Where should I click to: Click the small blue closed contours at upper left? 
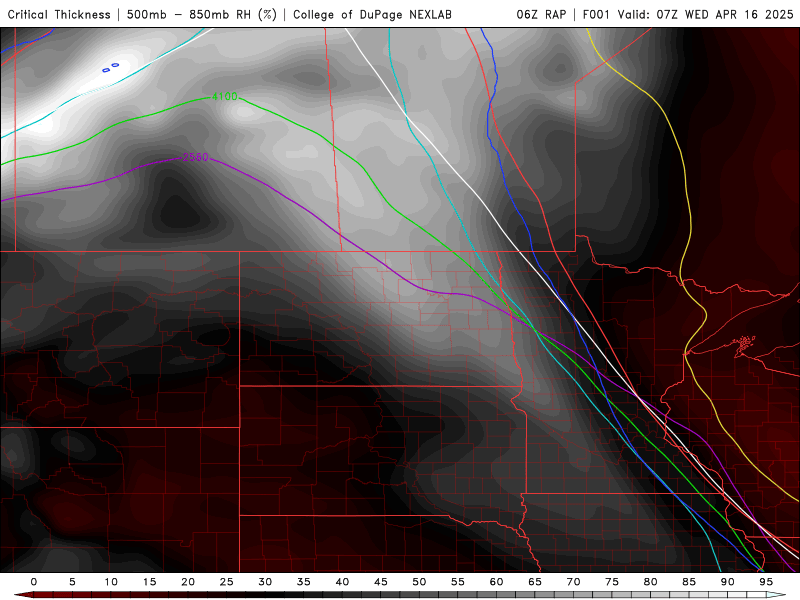tap(111, 67)
